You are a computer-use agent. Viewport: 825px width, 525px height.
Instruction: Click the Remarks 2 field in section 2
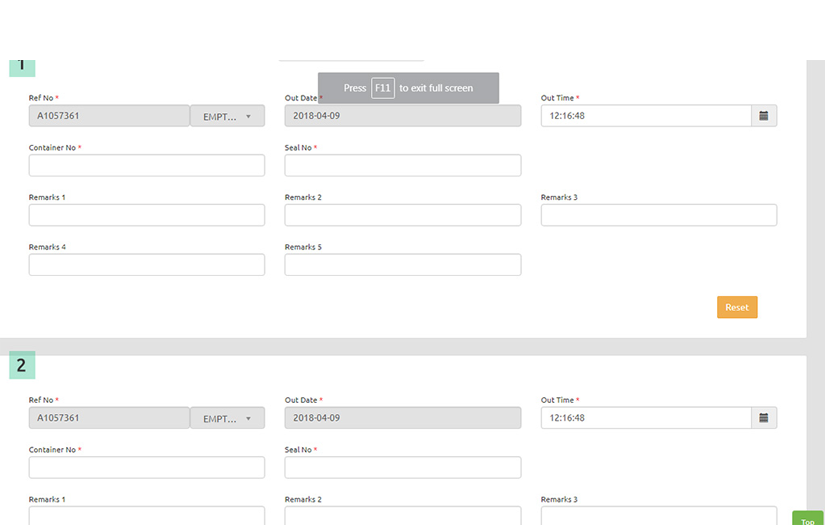pos(403,516)
